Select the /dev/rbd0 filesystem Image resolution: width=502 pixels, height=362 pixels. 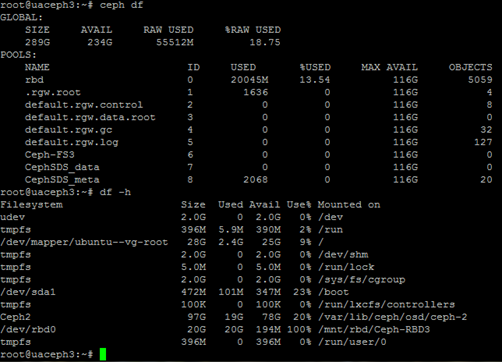pyautogui.click(x=28, y=330)
